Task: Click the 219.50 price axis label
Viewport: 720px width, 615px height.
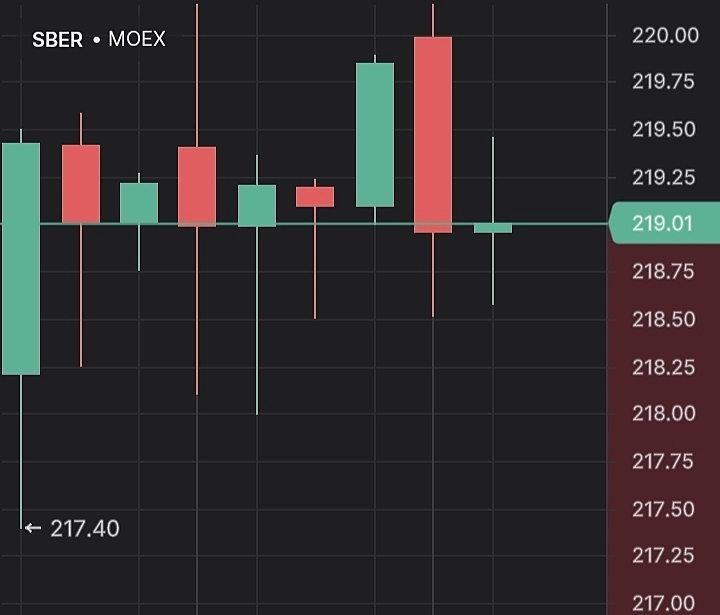Action: pos(665,130)
